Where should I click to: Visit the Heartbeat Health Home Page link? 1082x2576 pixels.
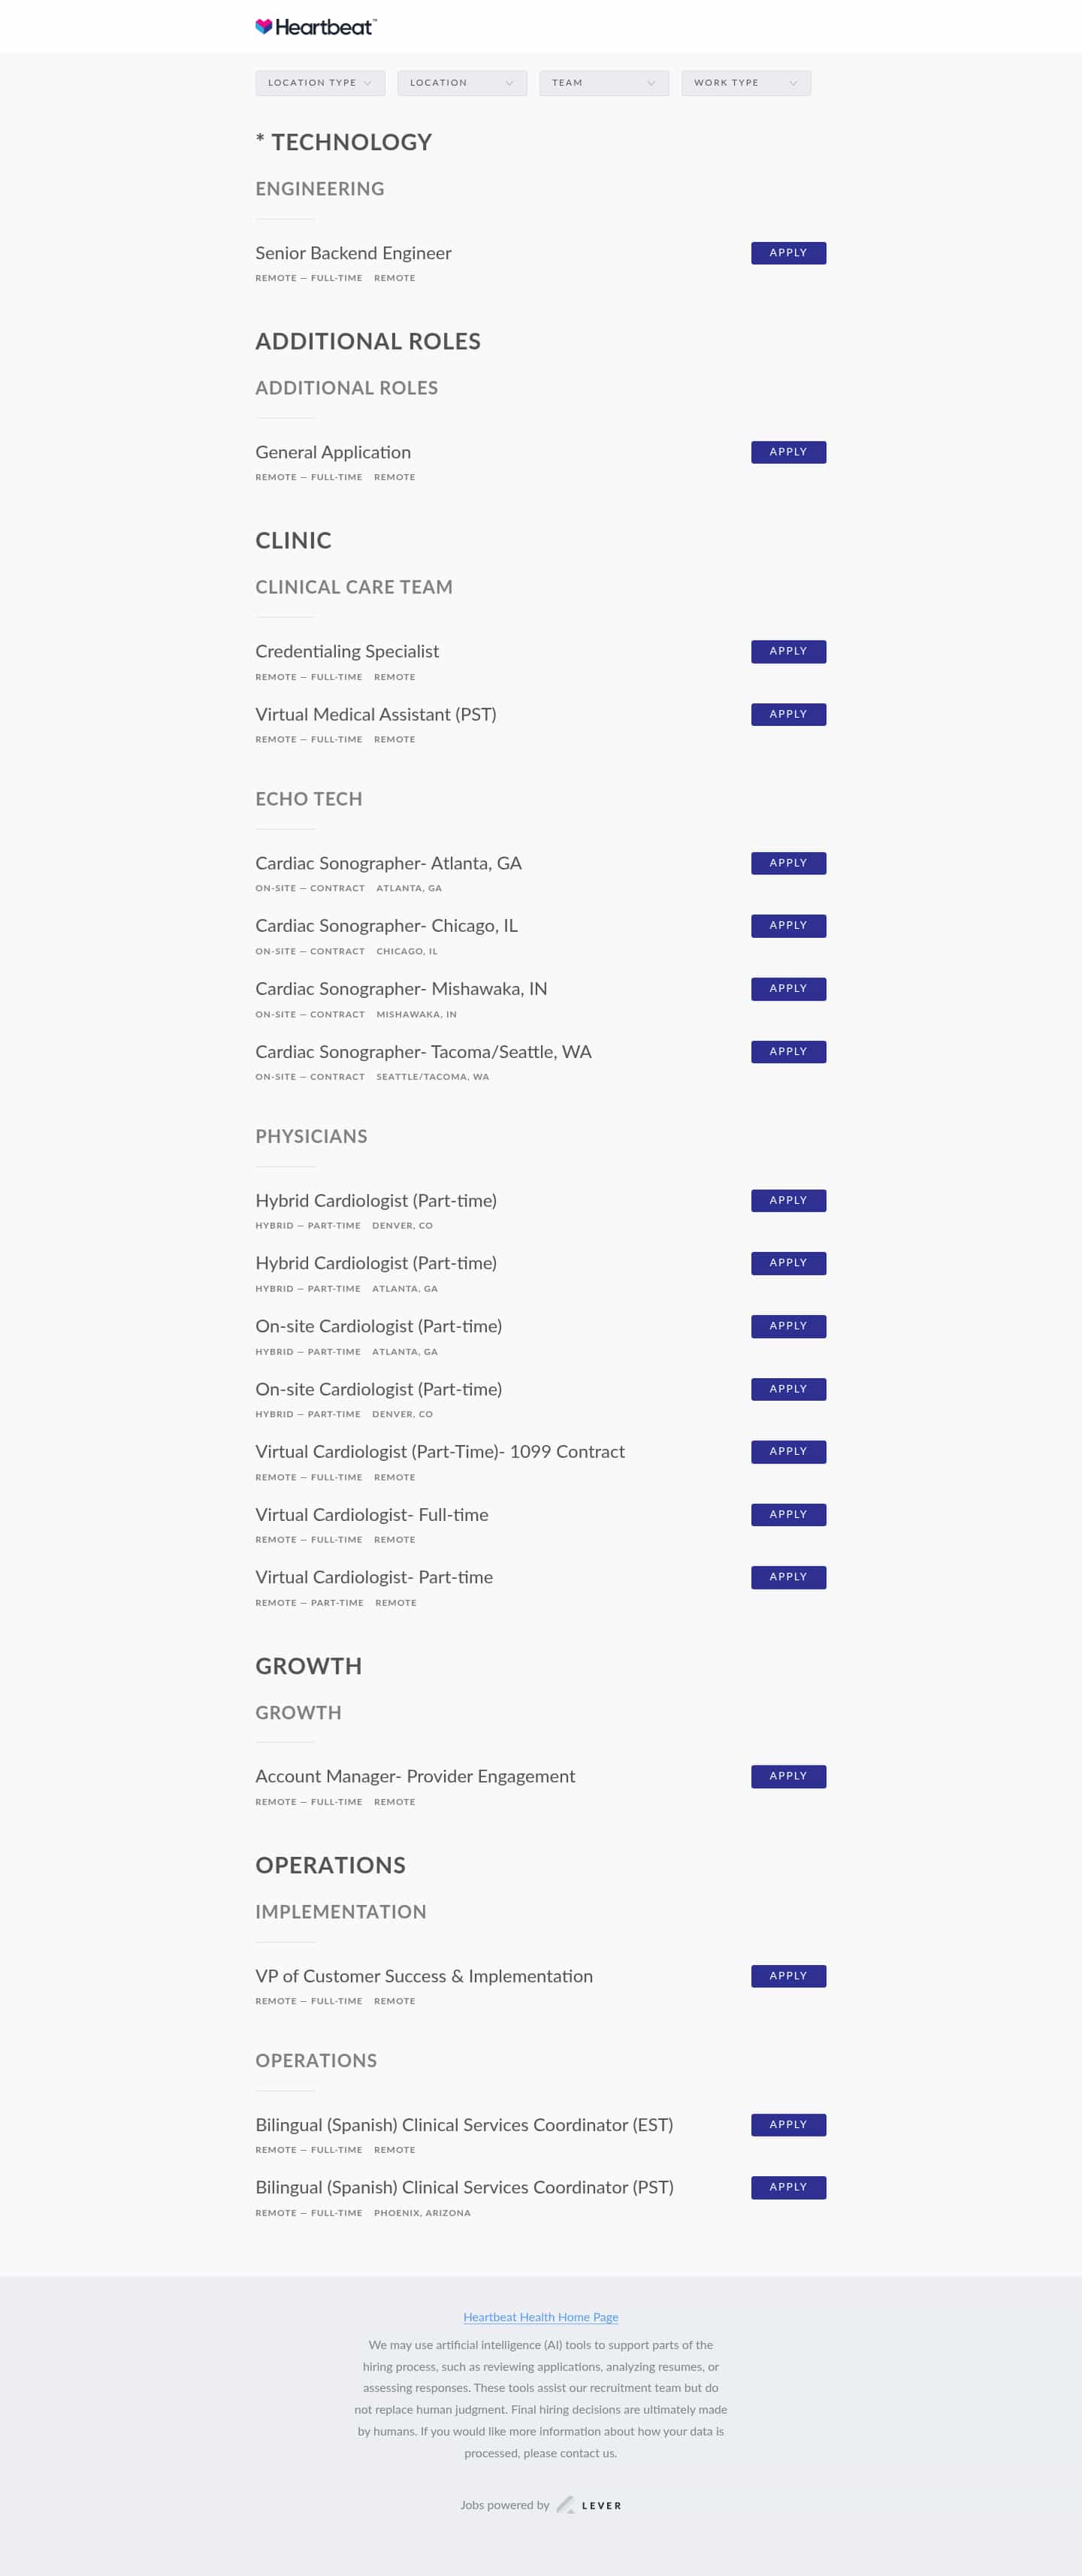(x=541, y=2317)
